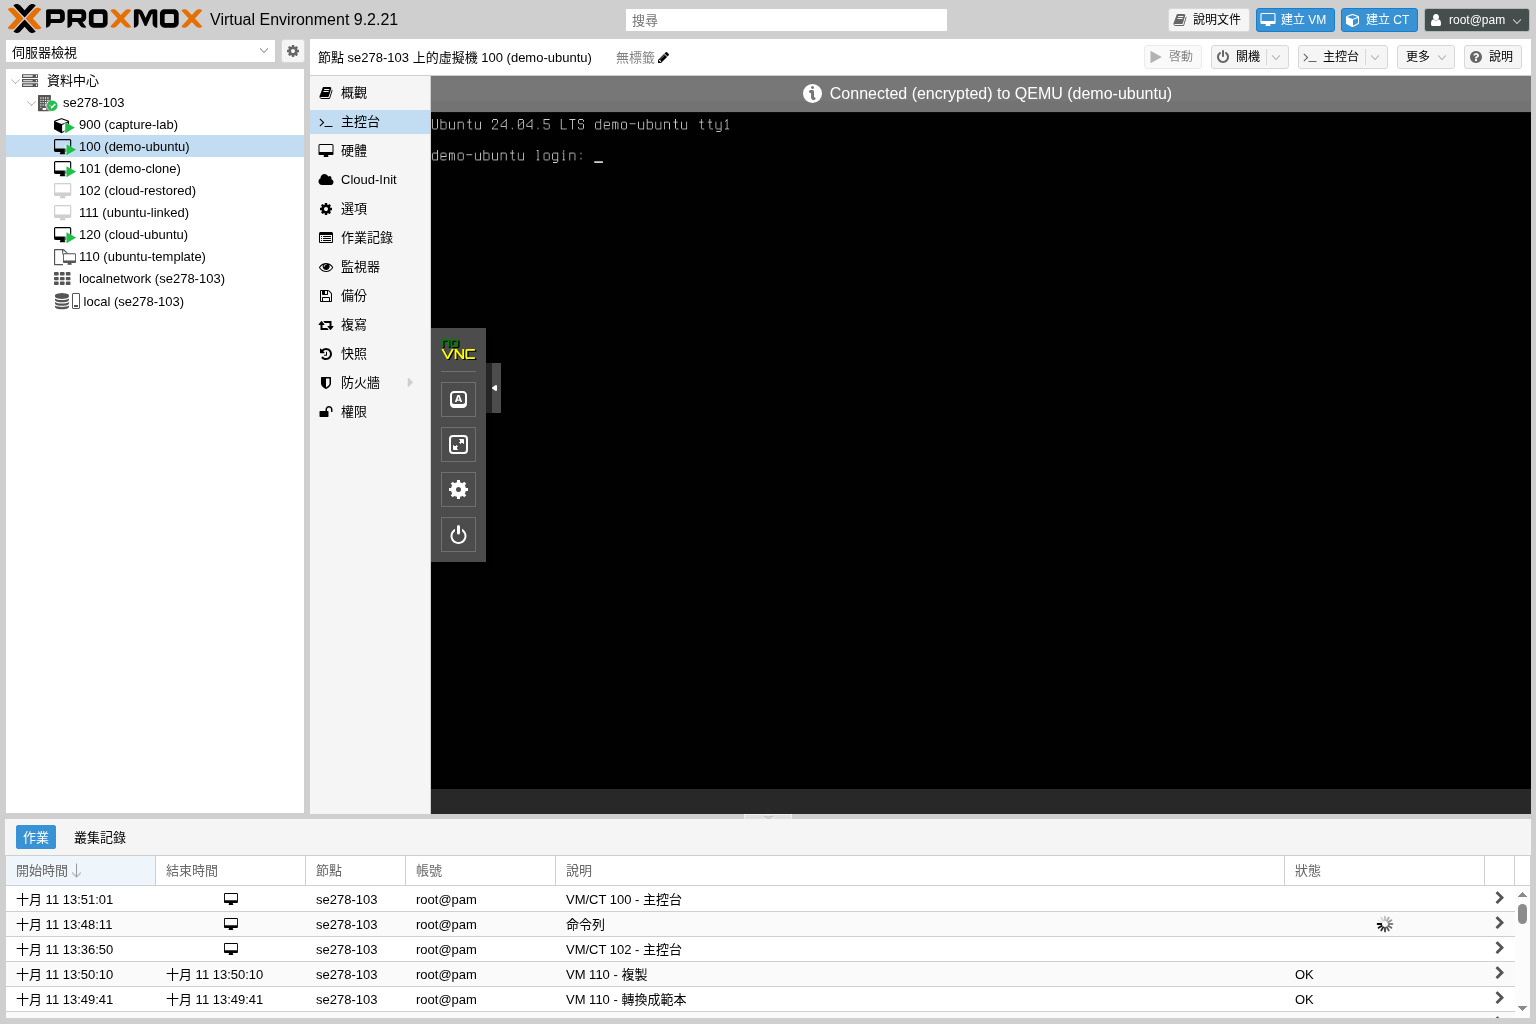Image resolution: width=1536 pixels, height=1024 pixels.
Task: Open noVNC extra keys panel
Action: (x=458, y=399)
